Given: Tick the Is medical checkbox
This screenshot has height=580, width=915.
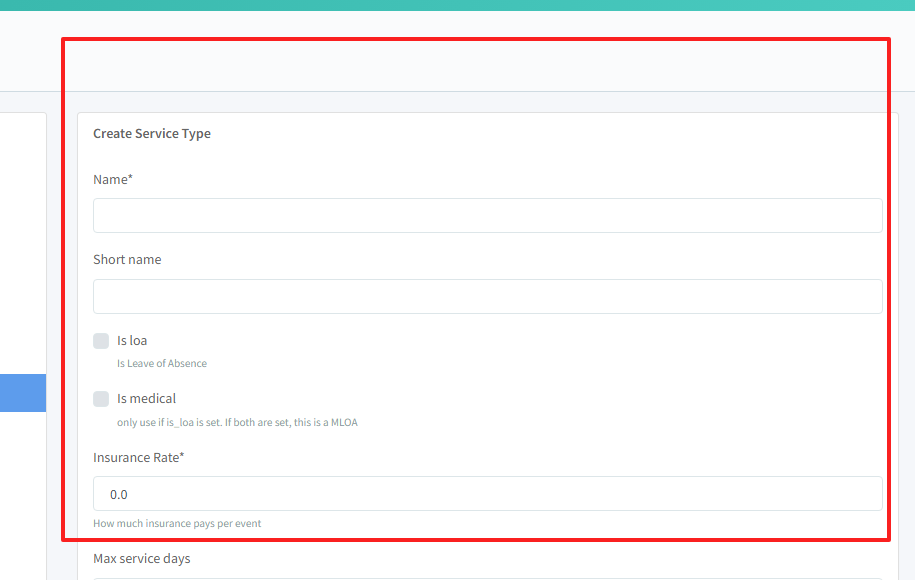Looking at the screenshot, I should (101, 399).
